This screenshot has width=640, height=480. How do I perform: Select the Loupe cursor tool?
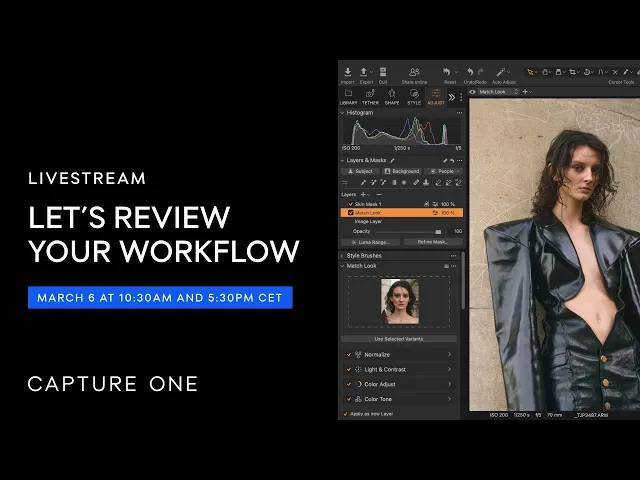559,72
